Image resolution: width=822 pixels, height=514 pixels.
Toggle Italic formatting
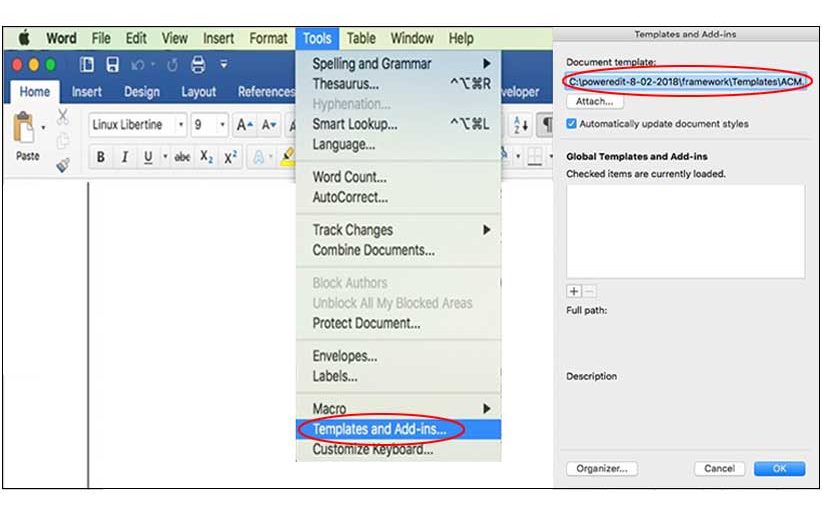coord(125,157)
